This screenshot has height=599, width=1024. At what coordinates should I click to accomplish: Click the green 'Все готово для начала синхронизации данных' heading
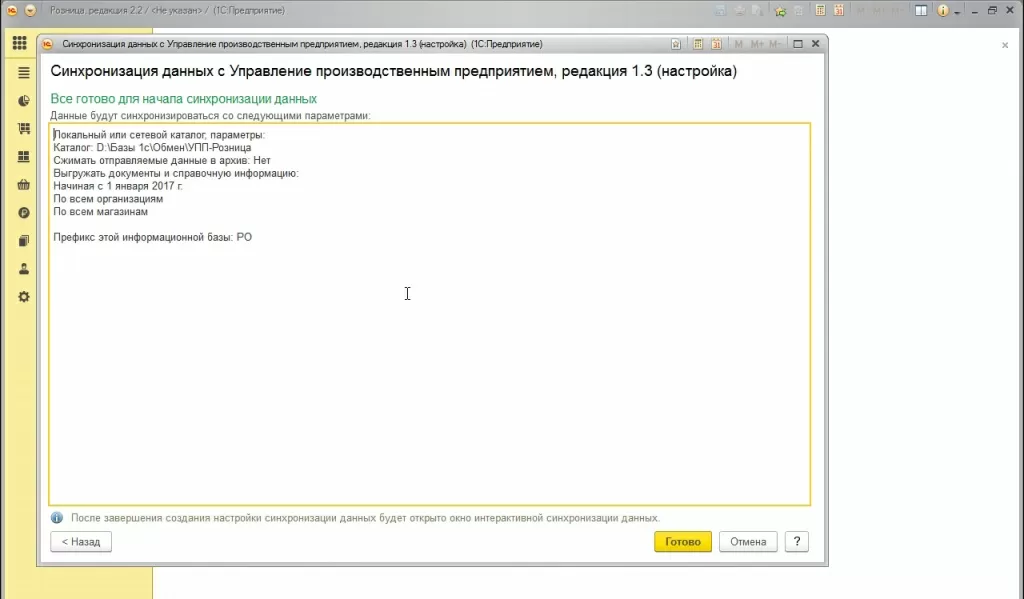[x=184, y=99]
